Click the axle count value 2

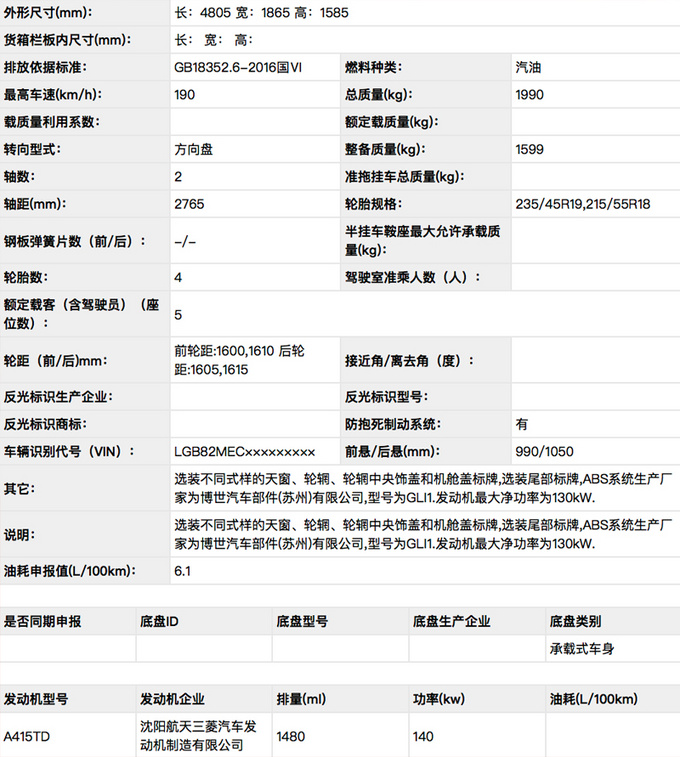pyautogui.click(x=178, y=177)
